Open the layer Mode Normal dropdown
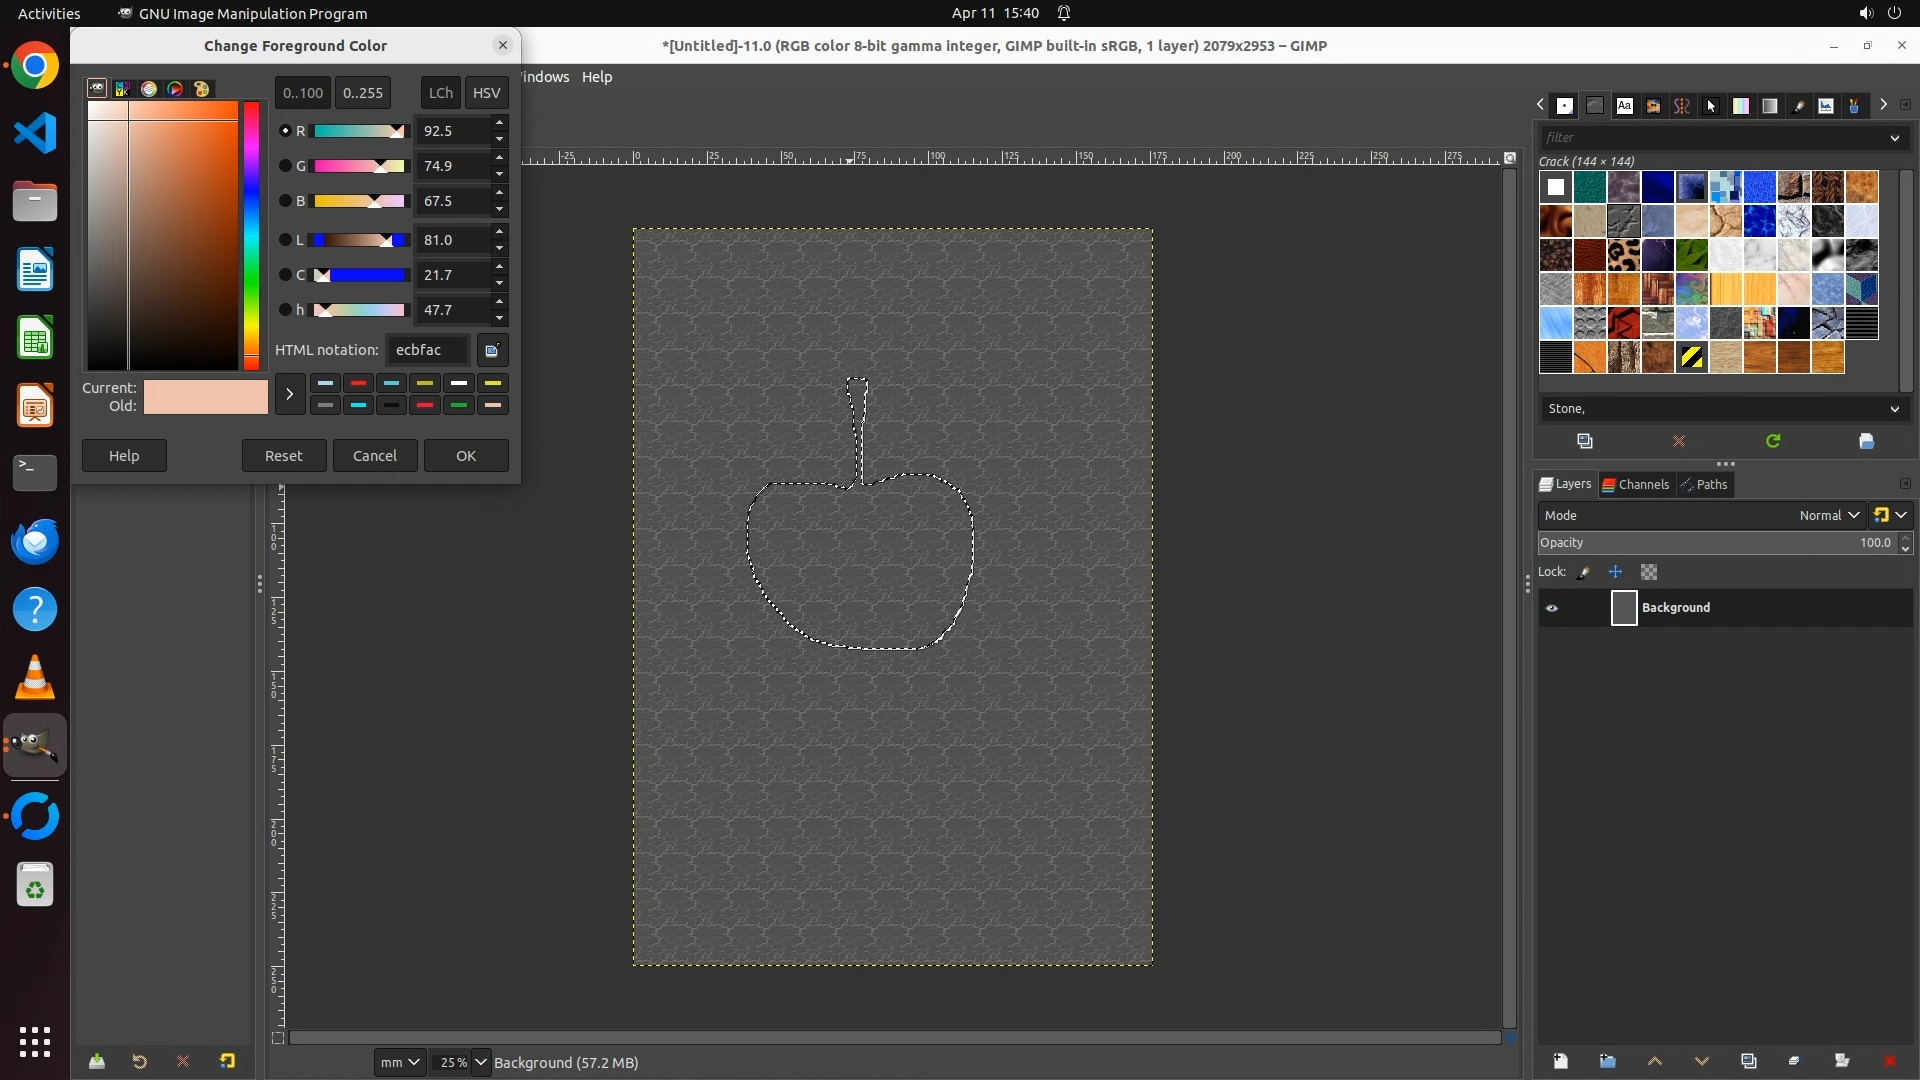The width and height of the screenshot is (1920, 1080). [1828, 515]
